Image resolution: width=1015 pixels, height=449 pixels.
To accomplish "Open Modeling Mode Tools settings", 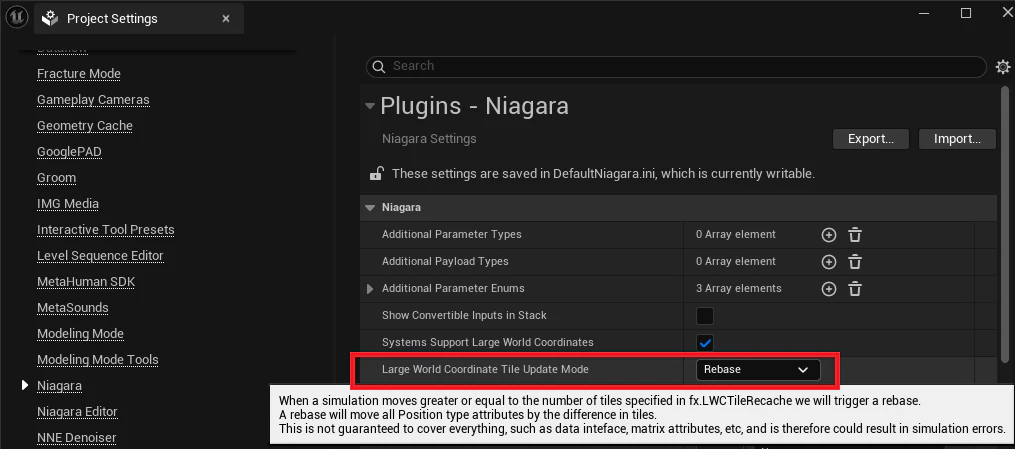I will (98, 359).
